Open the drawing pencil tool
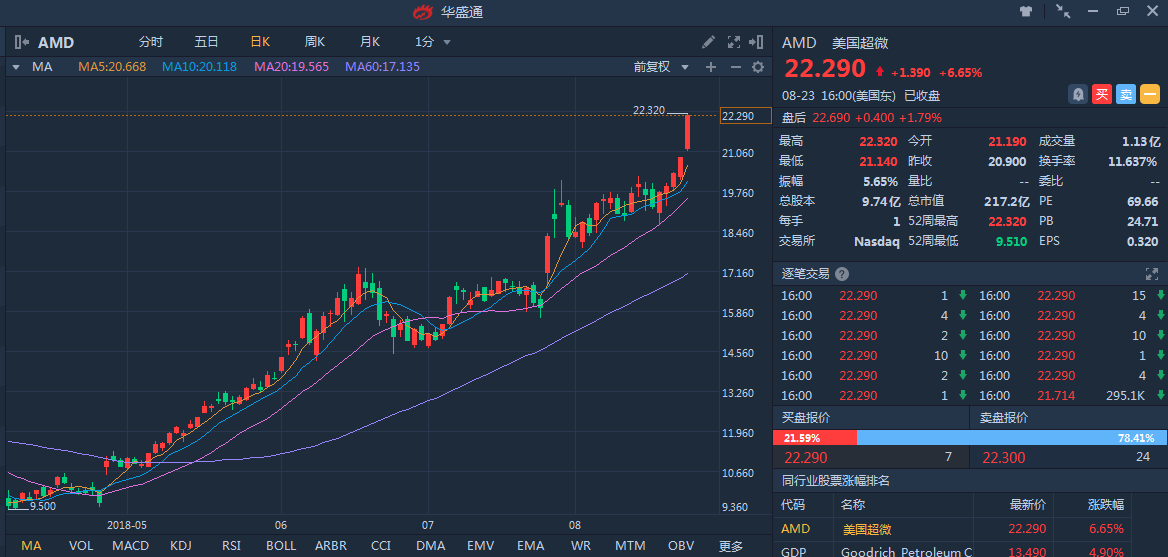1168x557 pixels. 708,42
